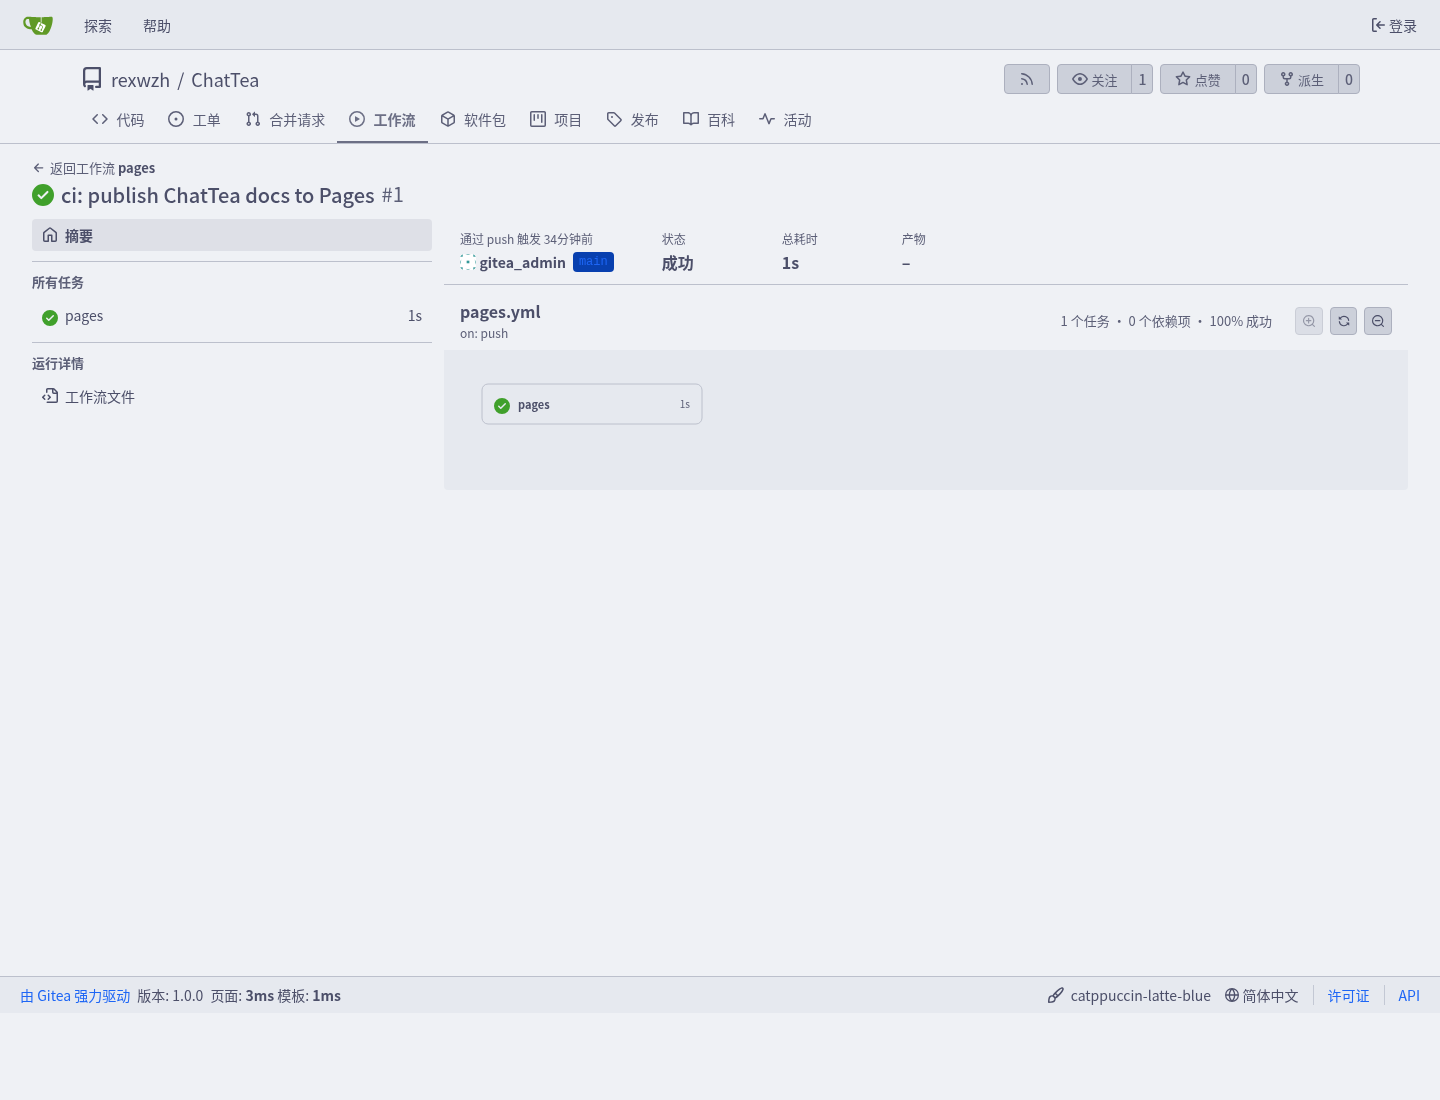The height and width of the screenshot is (1100, 1440).
Task: Fork the repository with 派生 button
Action: [x=1301, y=79]
